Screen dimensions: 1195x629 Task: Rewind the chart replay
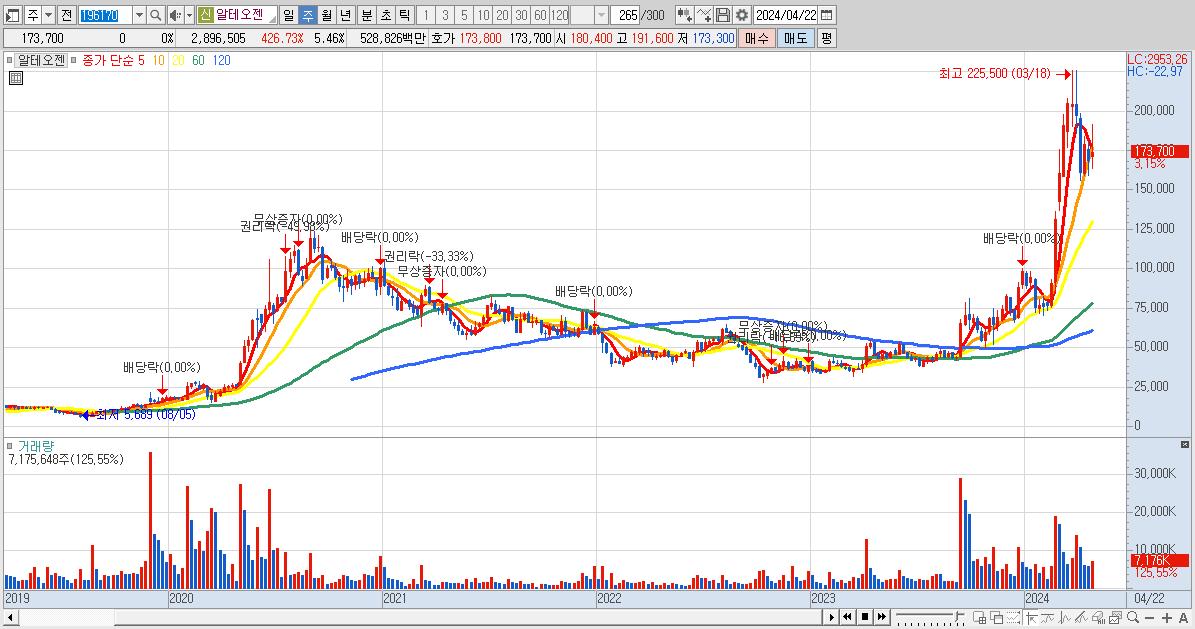click(847, 617)
